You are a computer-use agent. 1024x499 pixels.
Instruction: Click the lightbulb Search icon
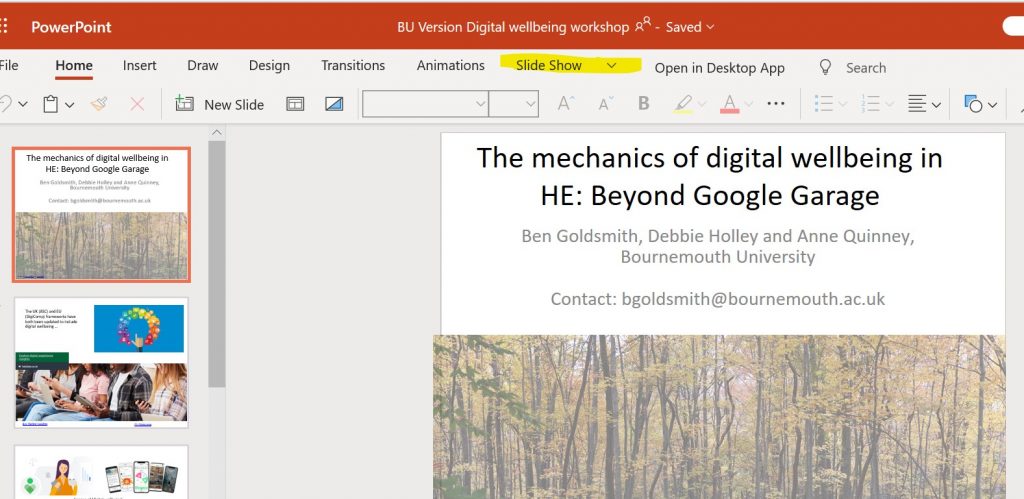(x=826, y=67)
